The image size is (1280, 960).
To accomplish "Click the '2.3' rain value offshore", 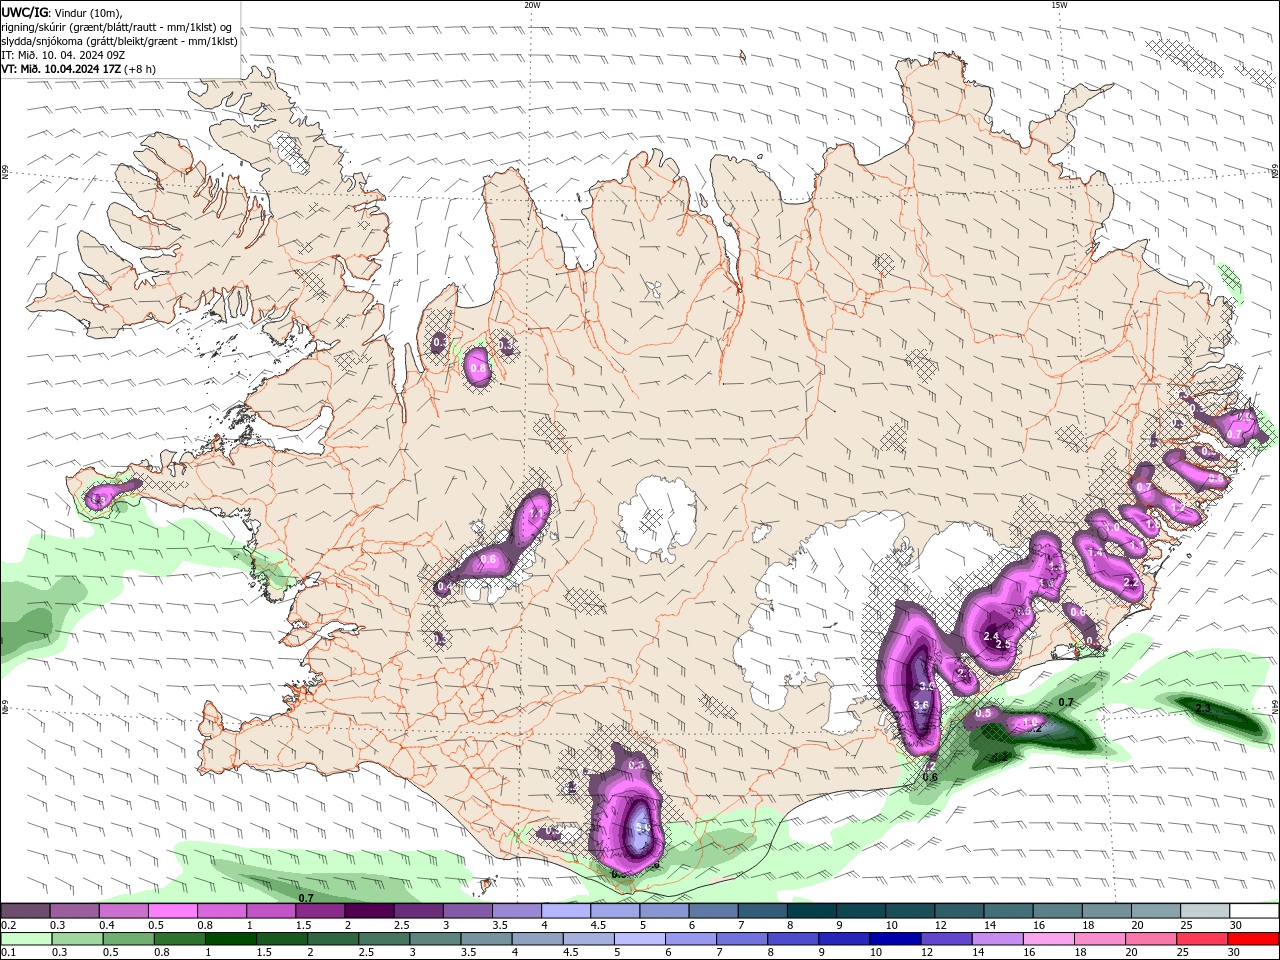I will pyautogui.click(x=1204, y=709).
